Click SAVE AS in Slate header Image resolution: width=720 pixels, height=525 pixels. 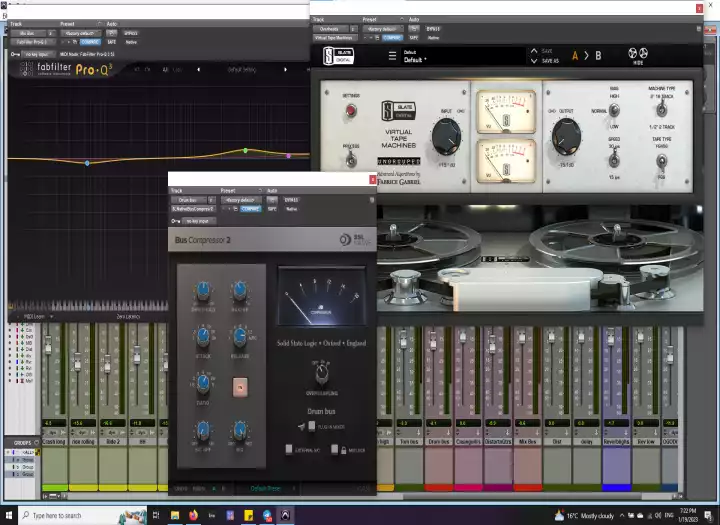coord(550,61)
